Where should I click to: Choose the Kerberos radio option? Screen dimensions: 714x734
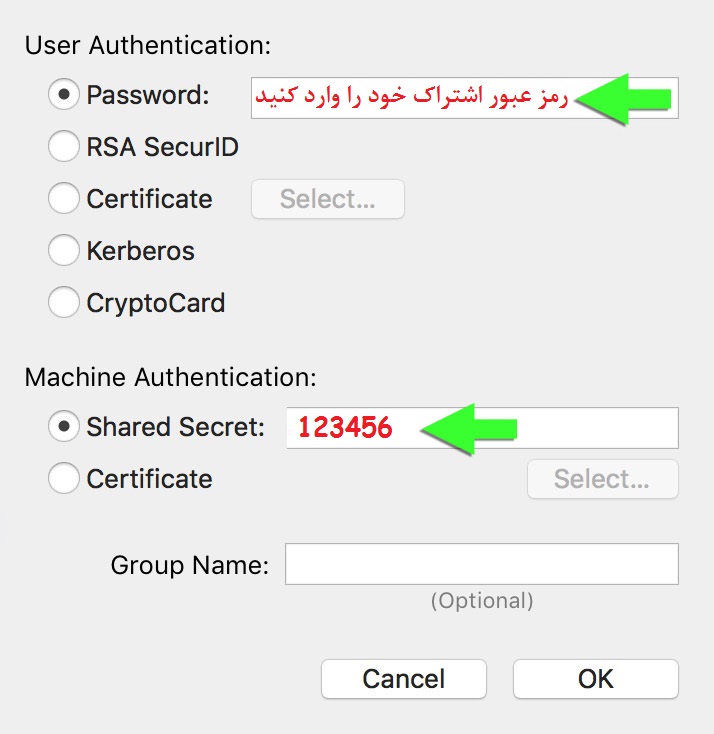[64, 250]
